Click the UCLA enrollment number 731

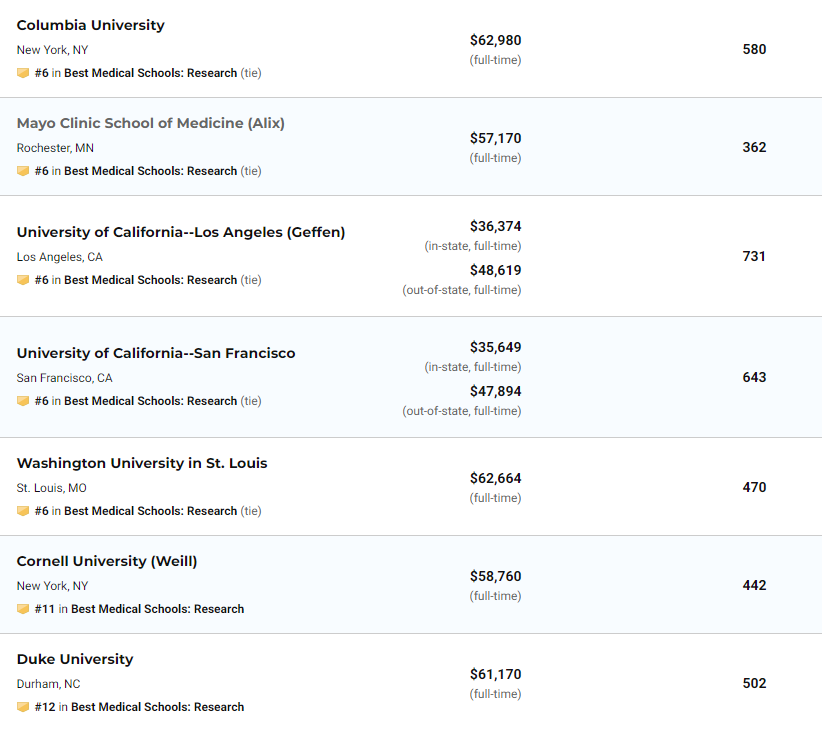pos(754,256)
